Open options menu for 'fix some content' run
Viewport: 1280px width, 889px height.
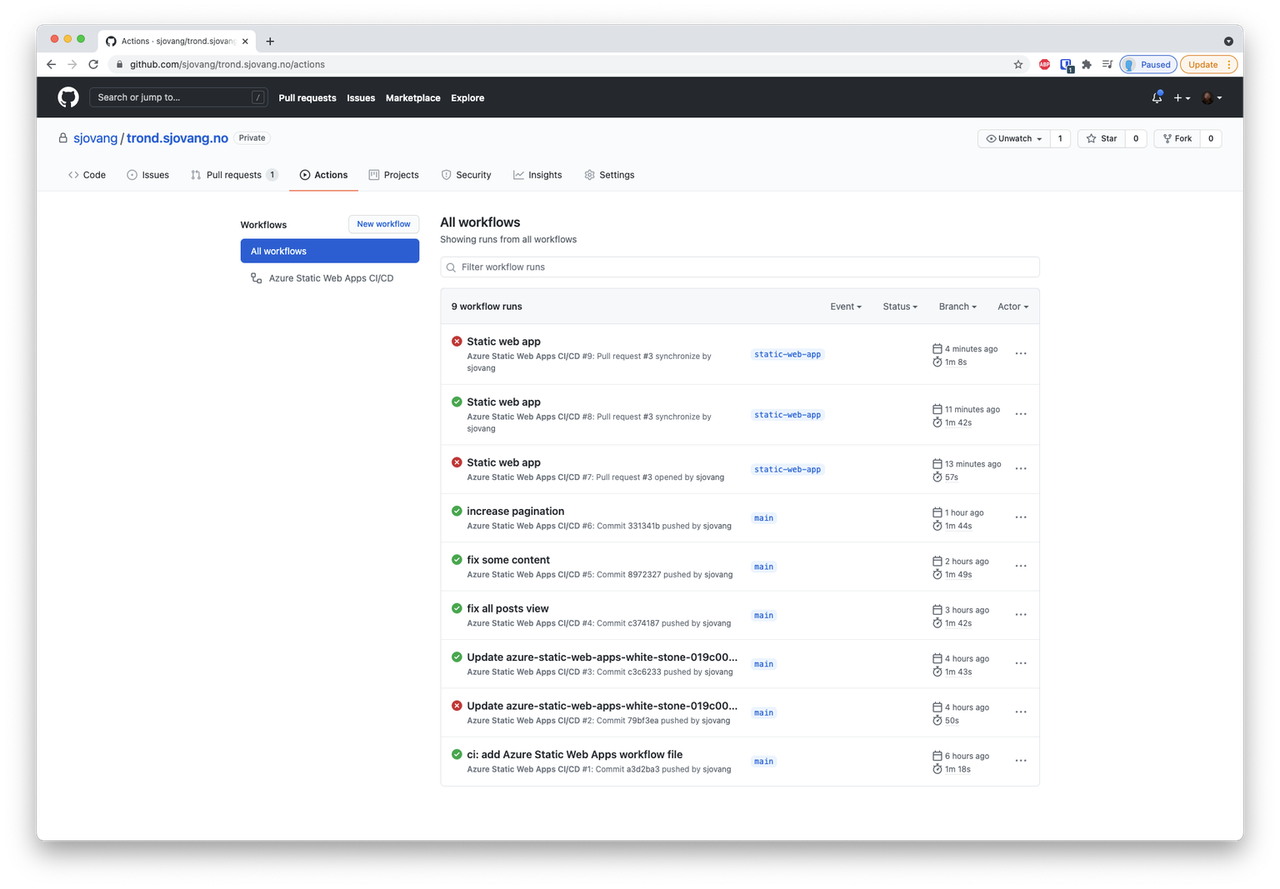1020,565
